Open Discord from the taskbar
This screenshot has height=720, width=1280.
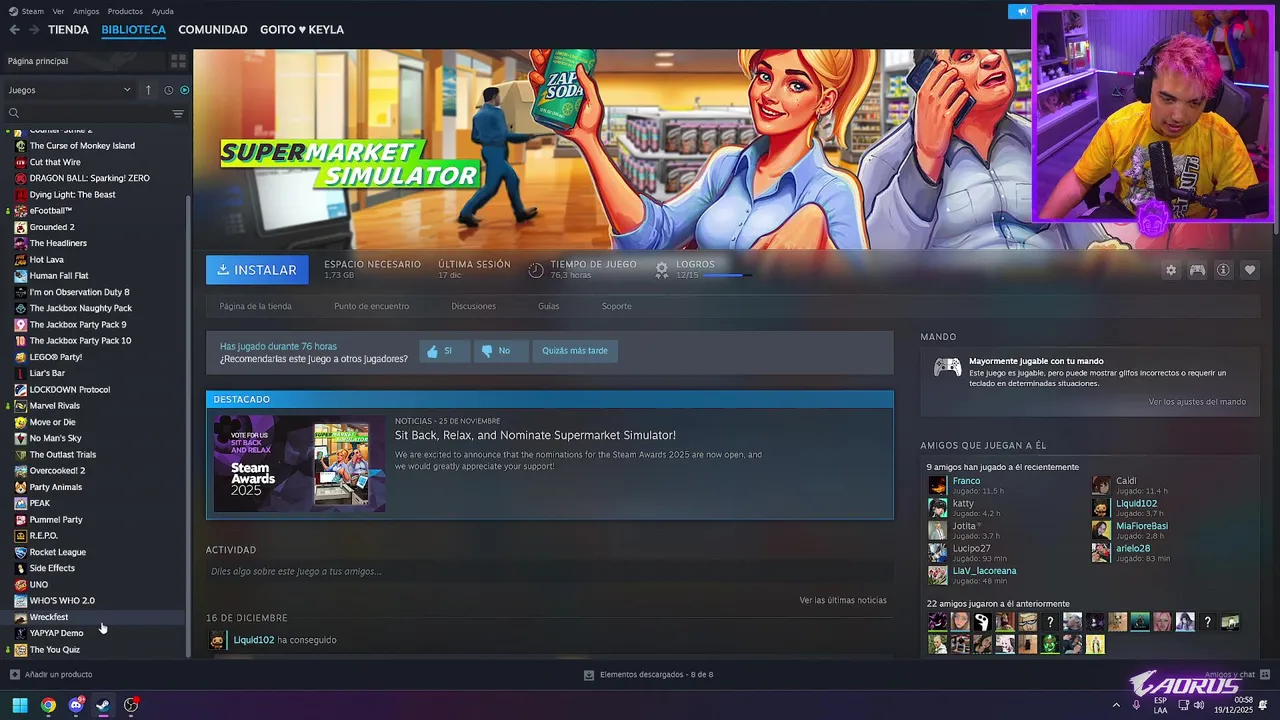tap(76, 705)
